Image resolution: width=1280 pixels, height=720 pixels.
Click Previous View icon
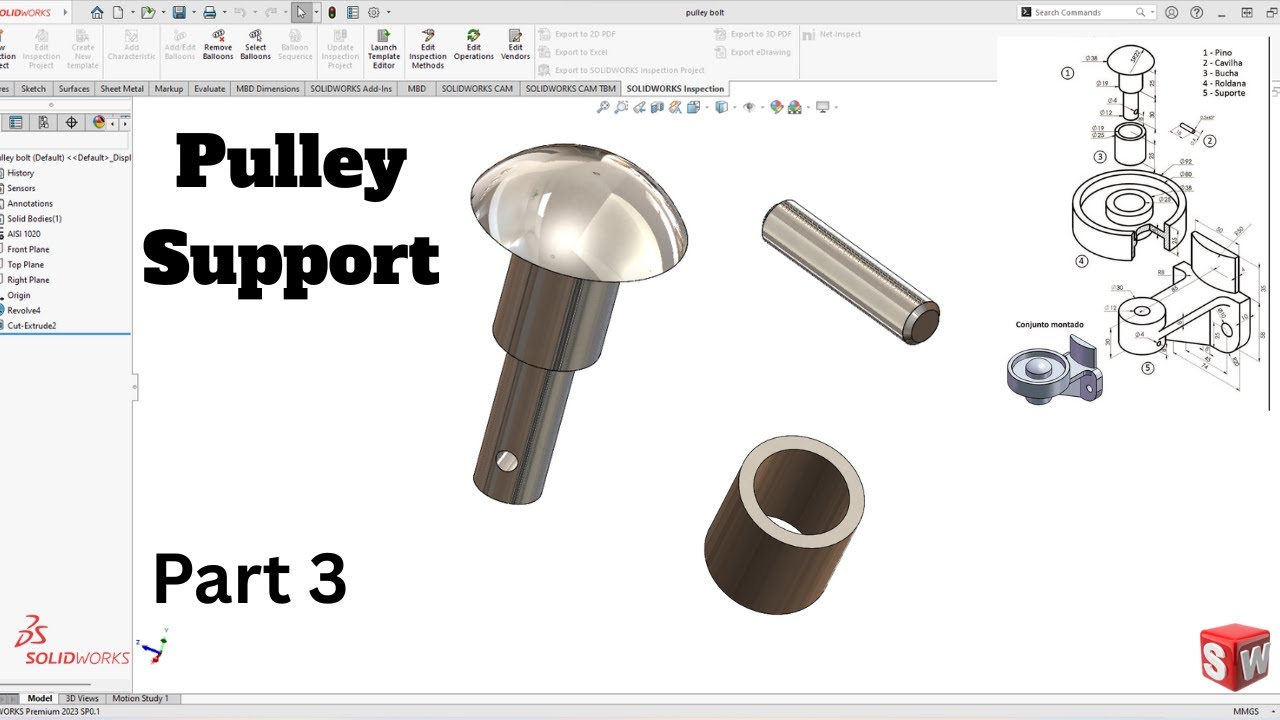639,107
